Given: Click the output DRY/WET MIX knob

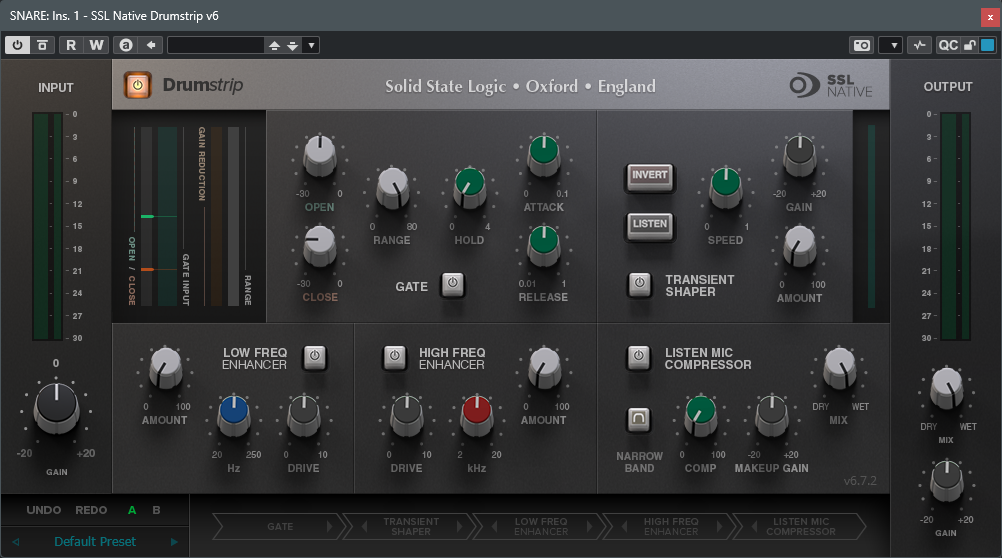Looking at the screenshot, I should click(947, 387).
